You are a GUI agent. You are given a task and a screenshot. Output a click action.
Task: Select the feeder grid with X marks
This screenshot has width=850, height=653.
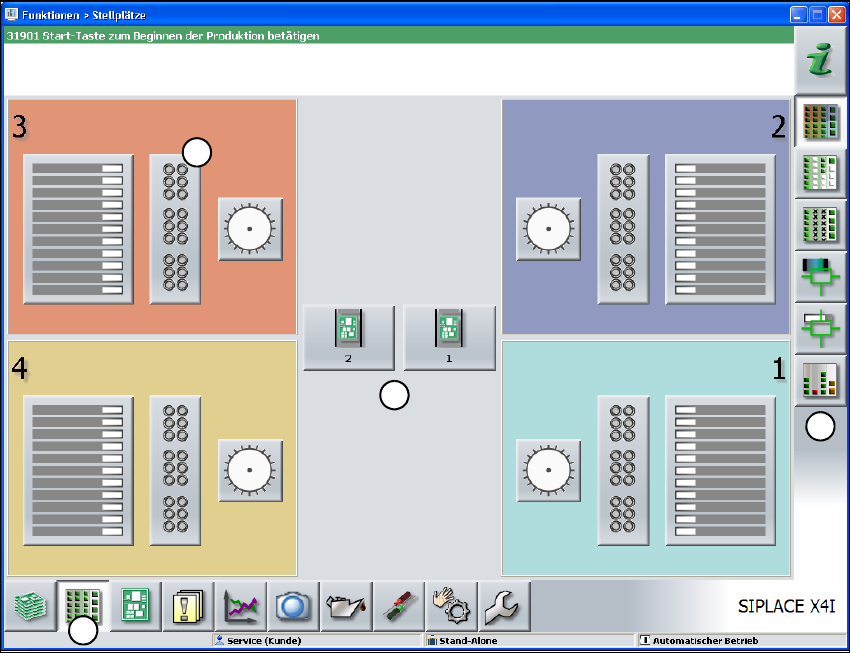point(820,224)
